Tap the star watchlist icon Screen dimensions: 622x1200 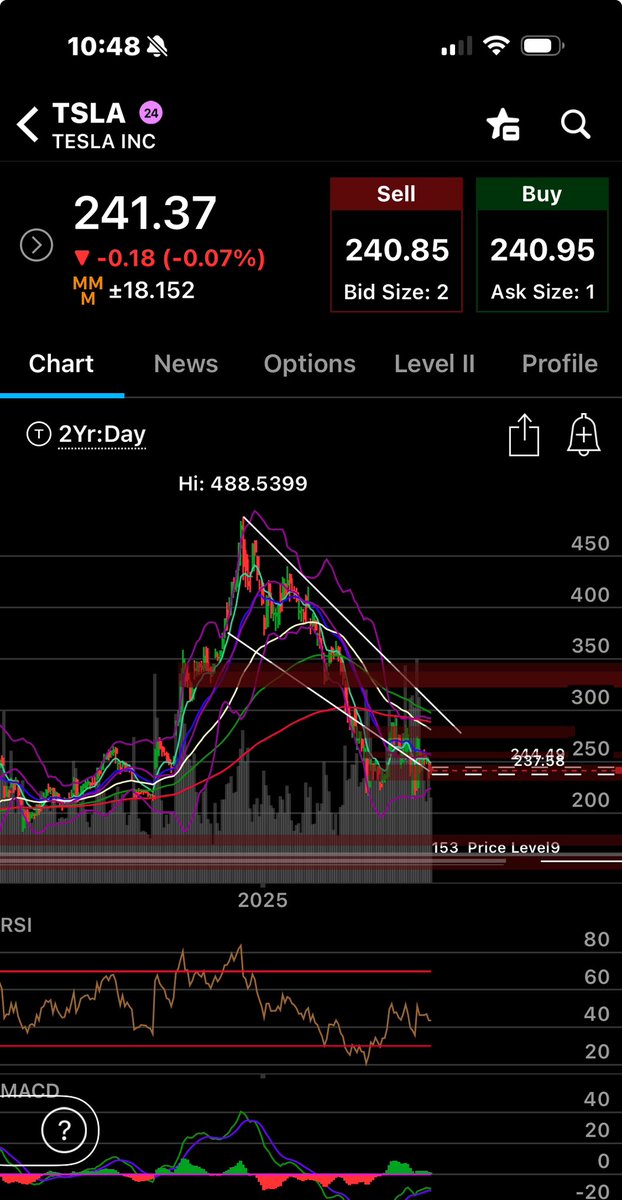(502, 125)
